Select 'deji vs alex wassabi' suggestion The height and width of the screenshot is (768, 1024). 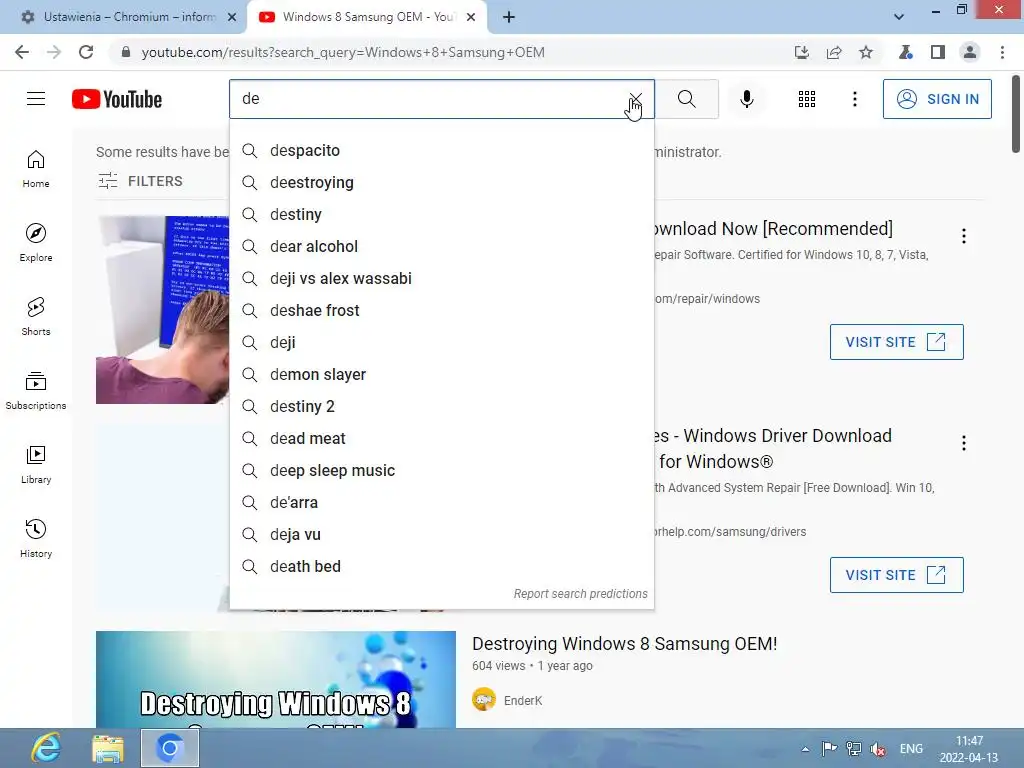coord(441,278)
